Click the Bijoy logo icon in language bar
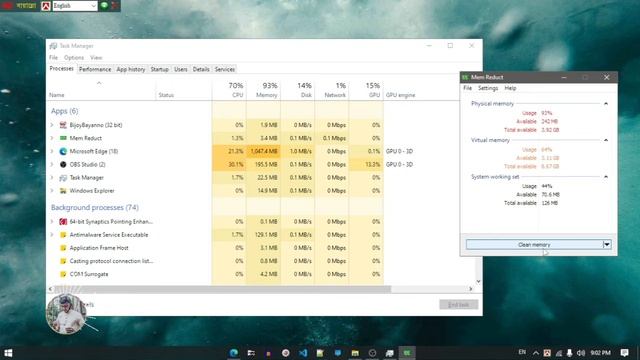Image resolution: width=640 pixels, height=360 pixels. (46, 6)
